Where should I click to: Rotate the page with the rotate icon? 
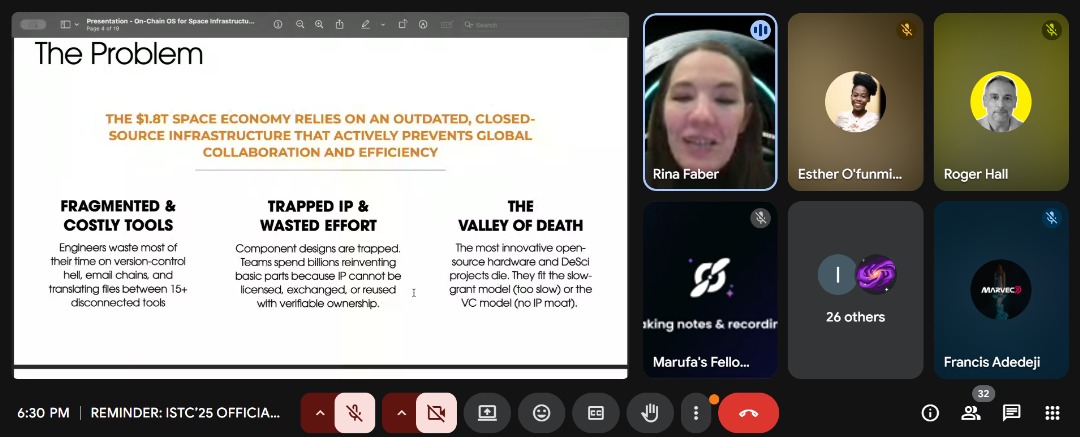(x=403, y=24)
